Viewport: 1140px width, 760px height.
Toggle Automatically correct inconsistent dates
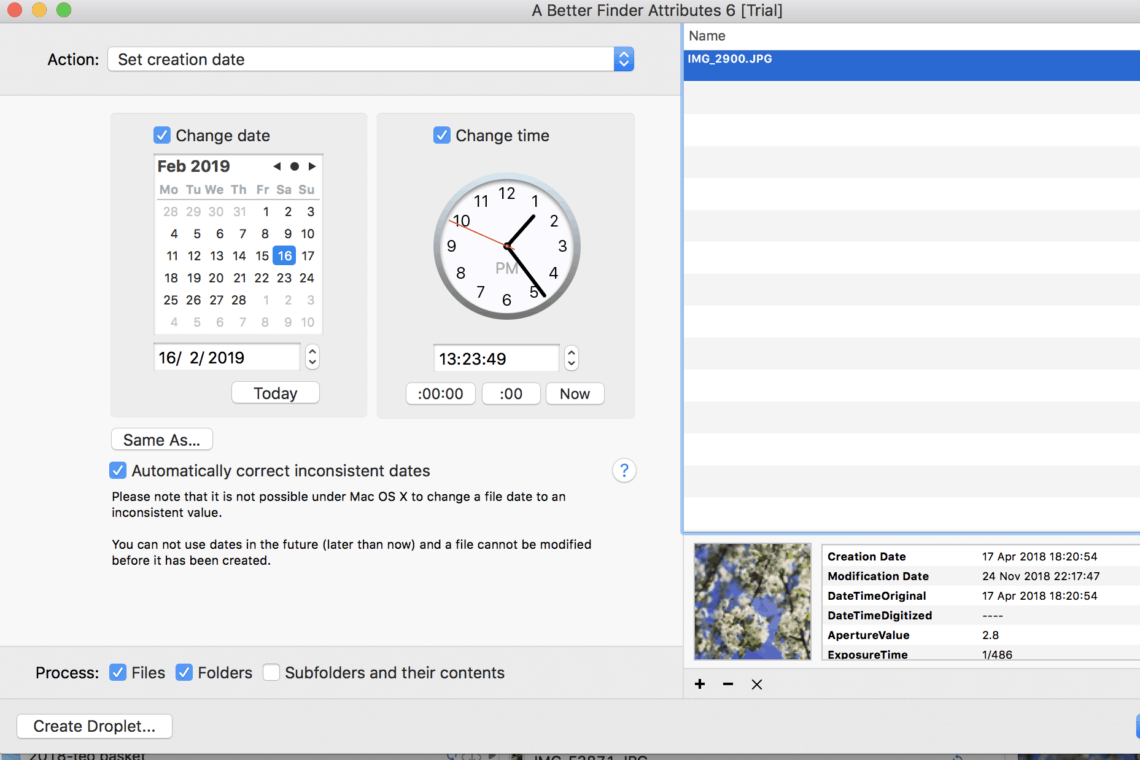pyautogui.click(x=118, y=470)
